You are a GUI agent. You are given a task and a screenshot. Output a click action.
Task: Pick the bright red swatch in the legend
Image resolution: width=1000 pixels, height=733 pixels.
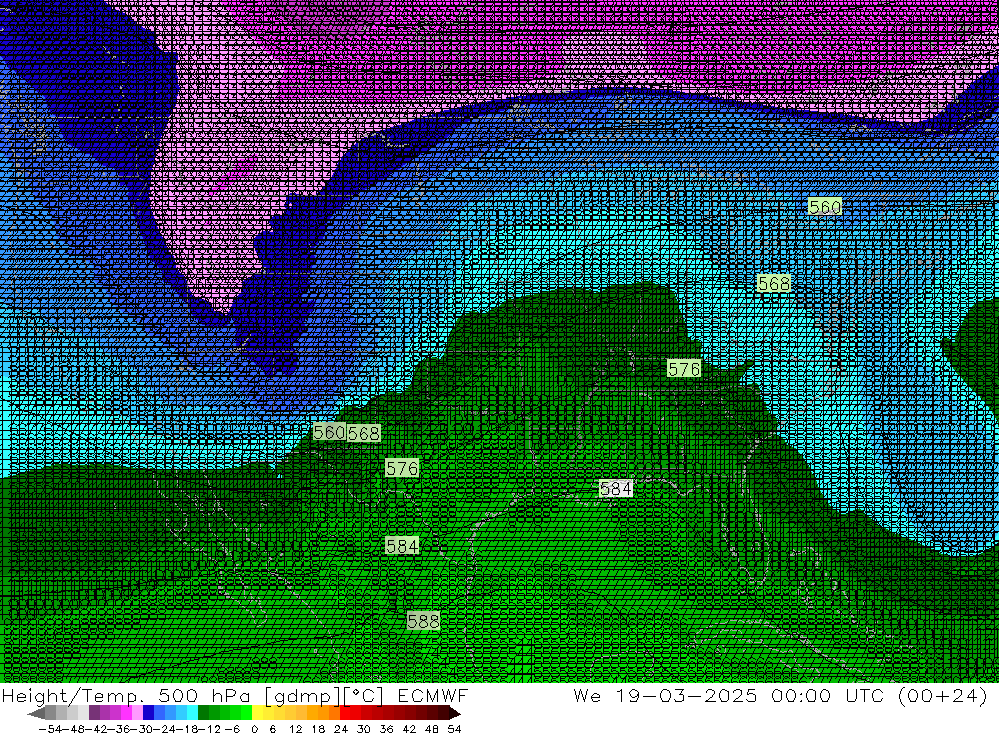click(x=345, y=713)
